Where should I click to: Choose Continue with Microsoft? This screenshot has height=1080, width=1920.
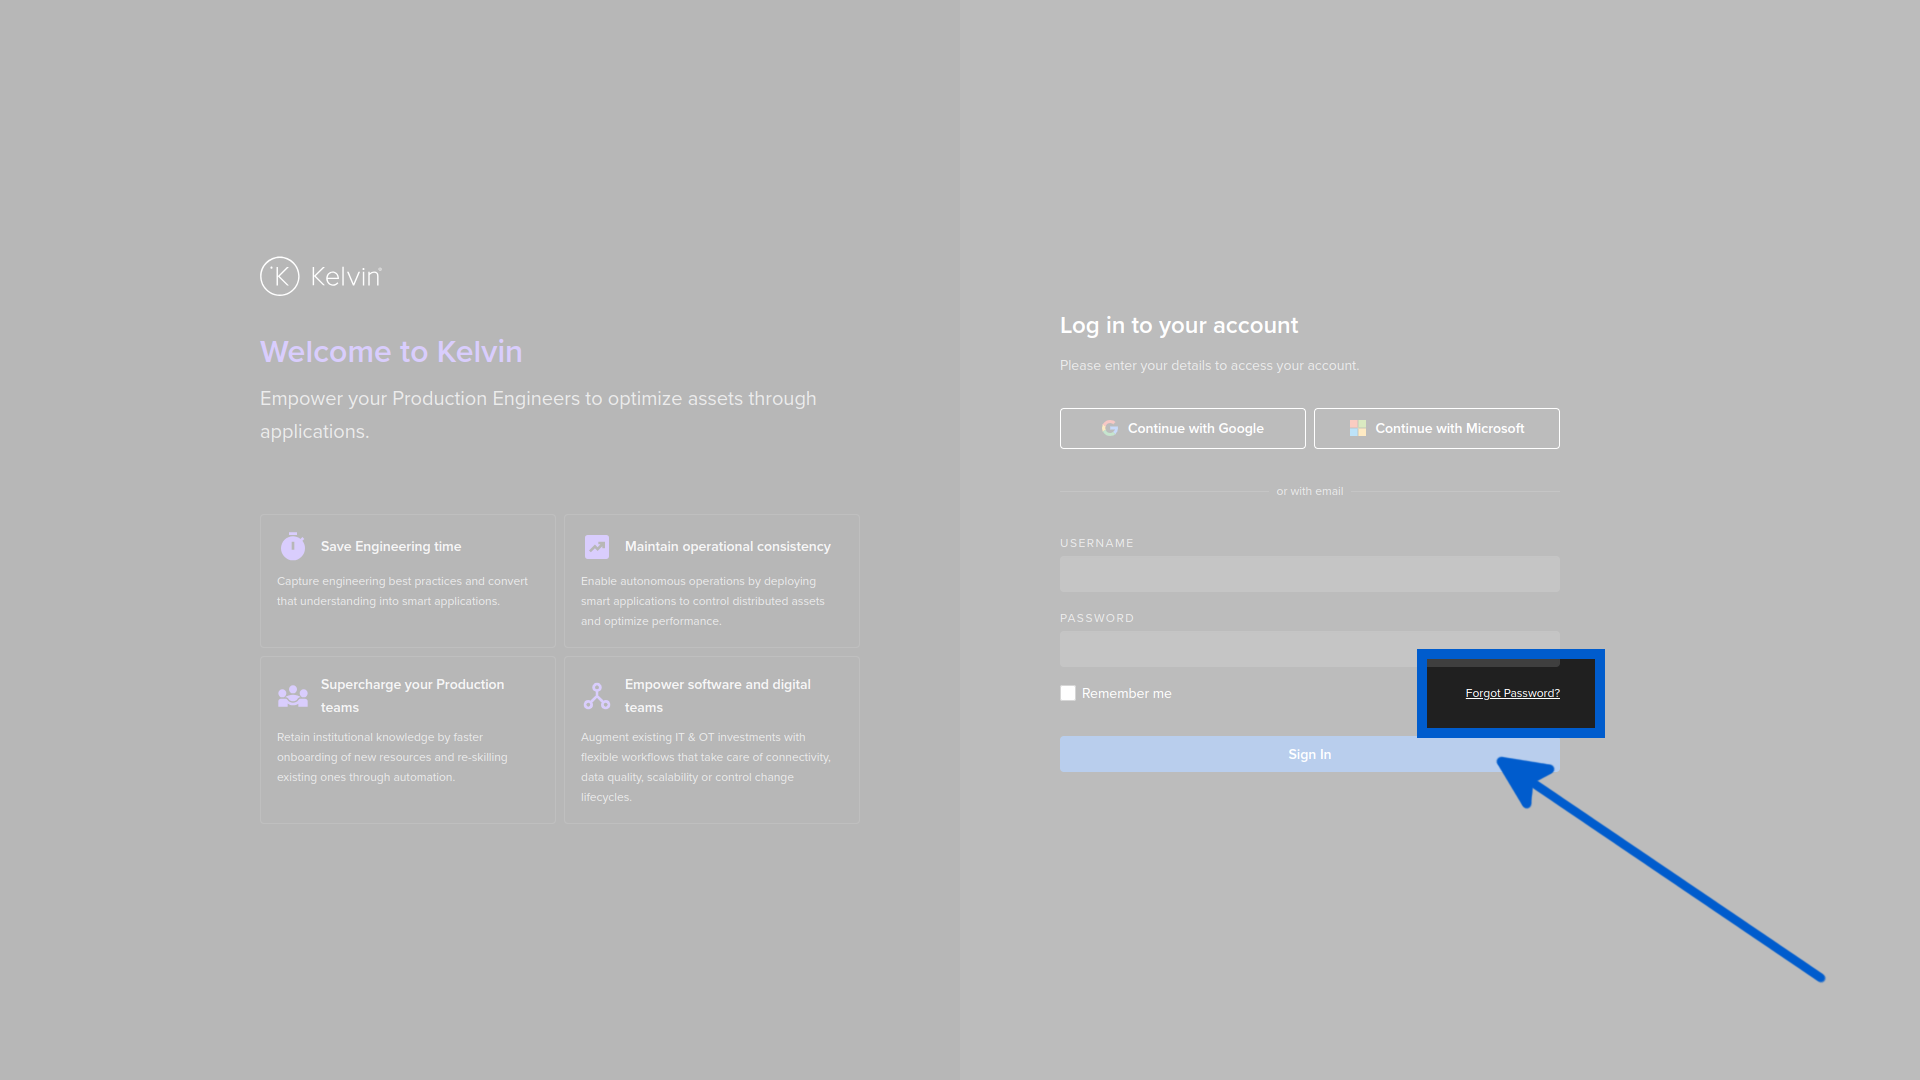(1436, 428)
